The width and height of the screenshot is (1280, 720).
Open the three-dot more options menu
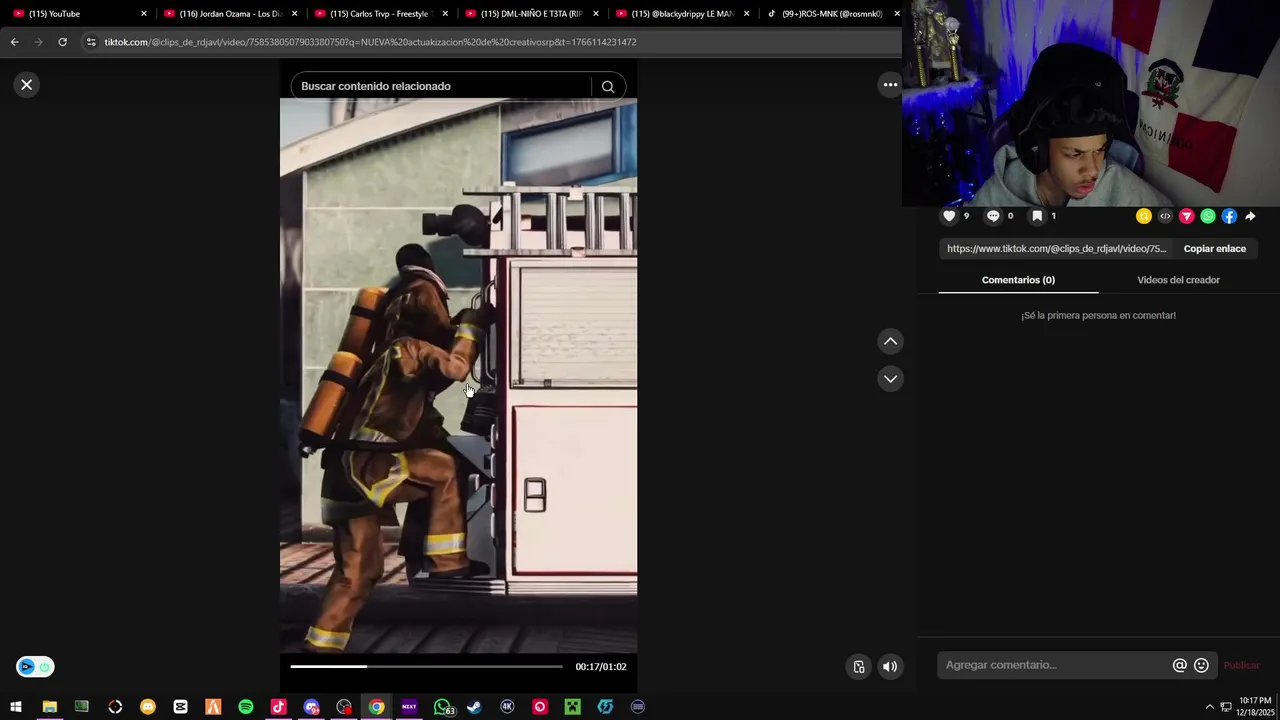click(890, 85)
